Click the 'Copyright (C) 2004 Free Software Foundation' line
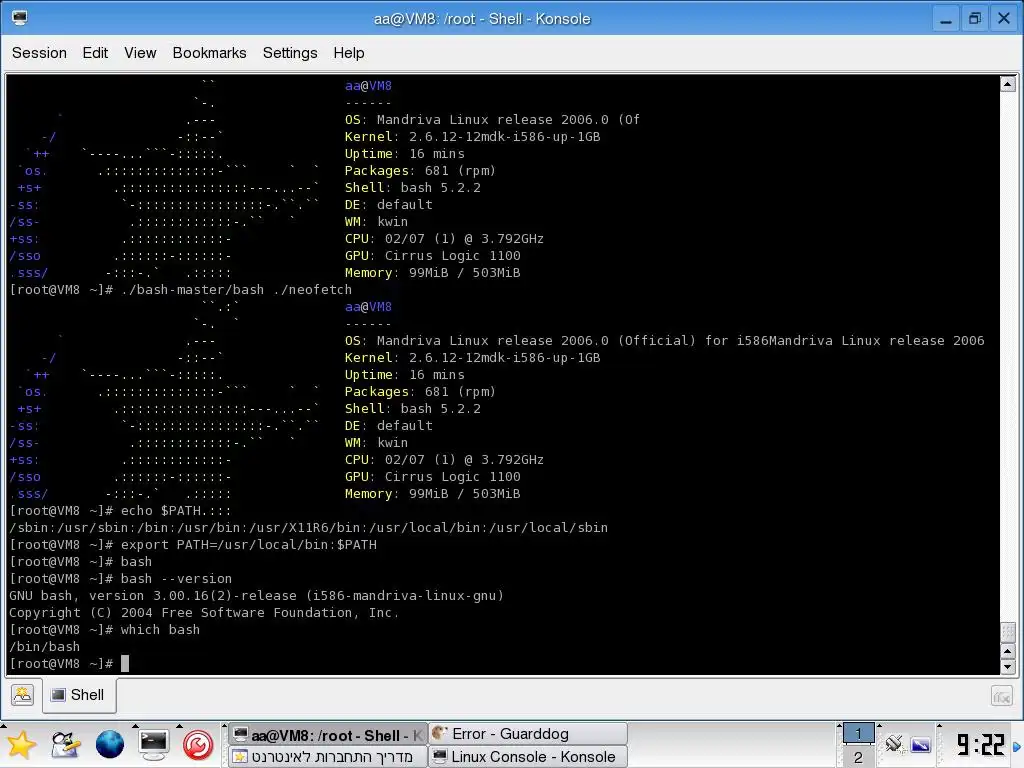This screenshot has height=768, width=1024. [x=204, y=613]
